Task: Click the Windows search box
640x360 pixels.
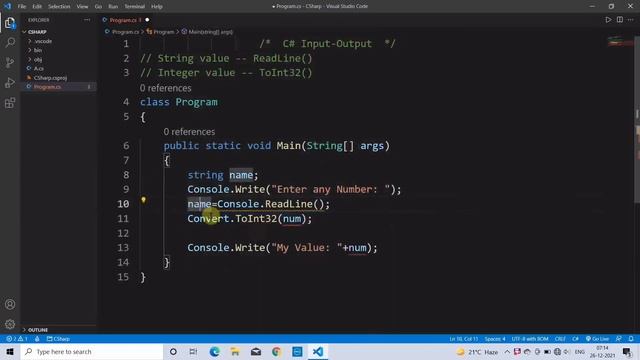Action: pyautogui.click(x=92, y=351)
